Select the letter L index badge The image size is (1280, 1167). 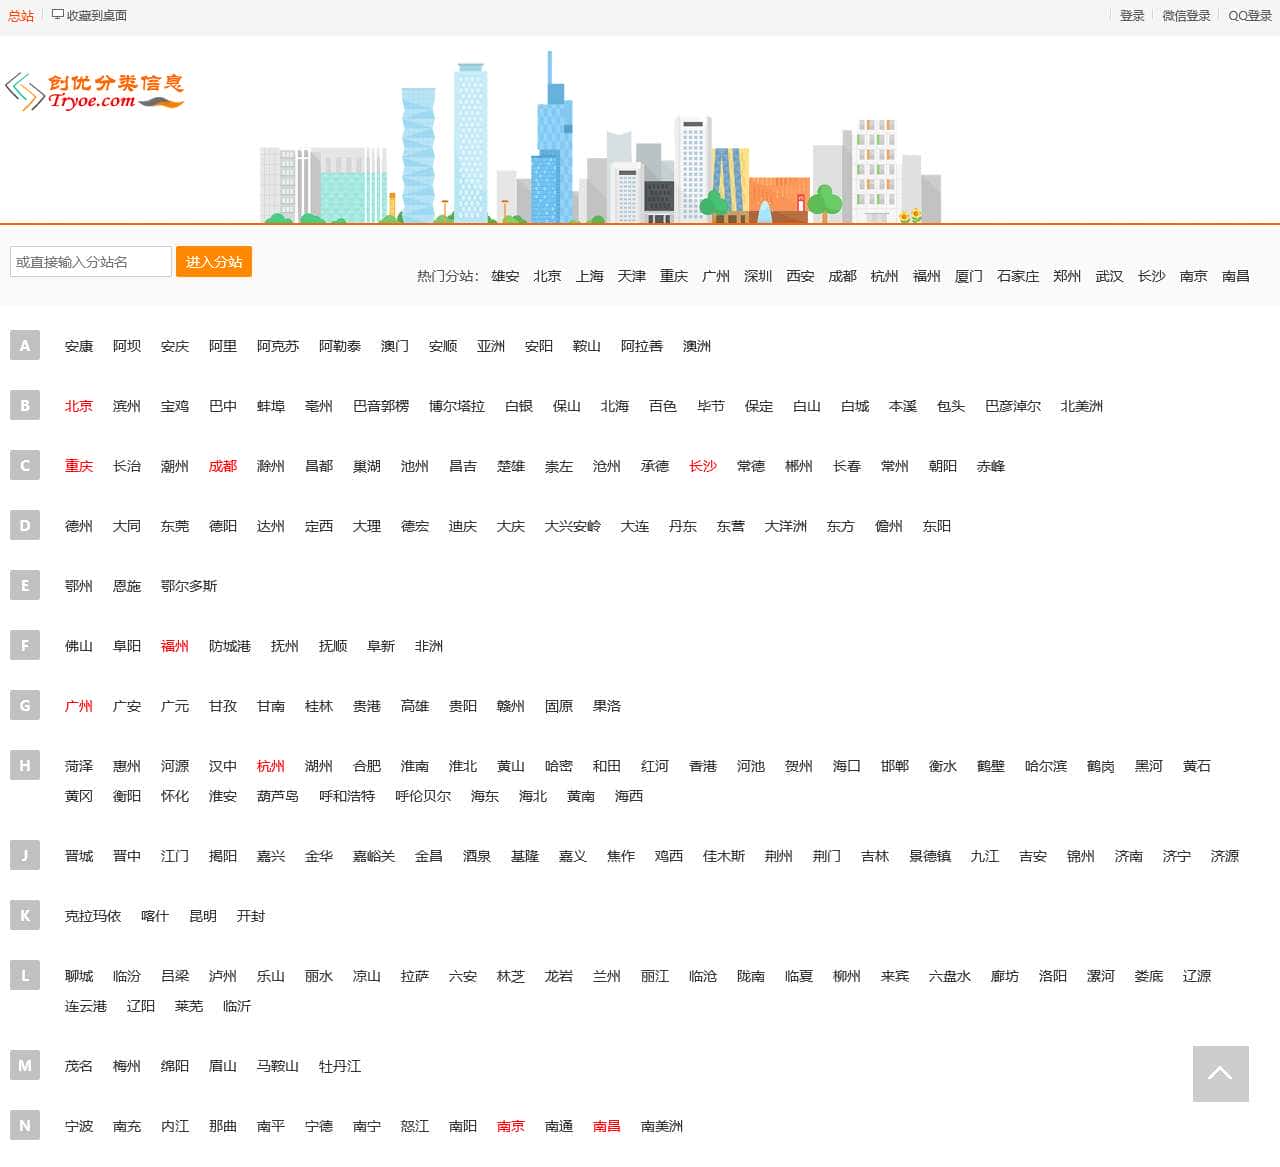[25, 976]
